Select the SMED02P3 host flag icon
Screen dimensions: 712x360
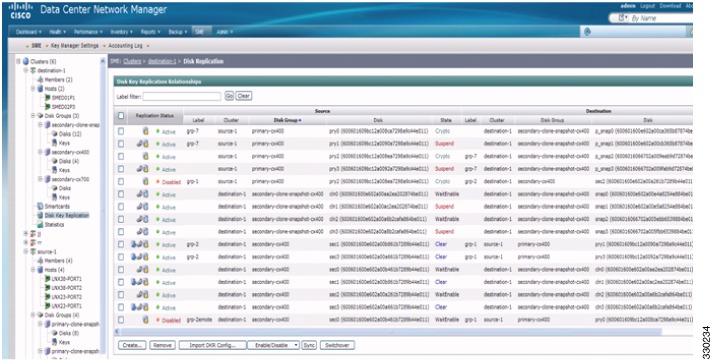[48, 107]
